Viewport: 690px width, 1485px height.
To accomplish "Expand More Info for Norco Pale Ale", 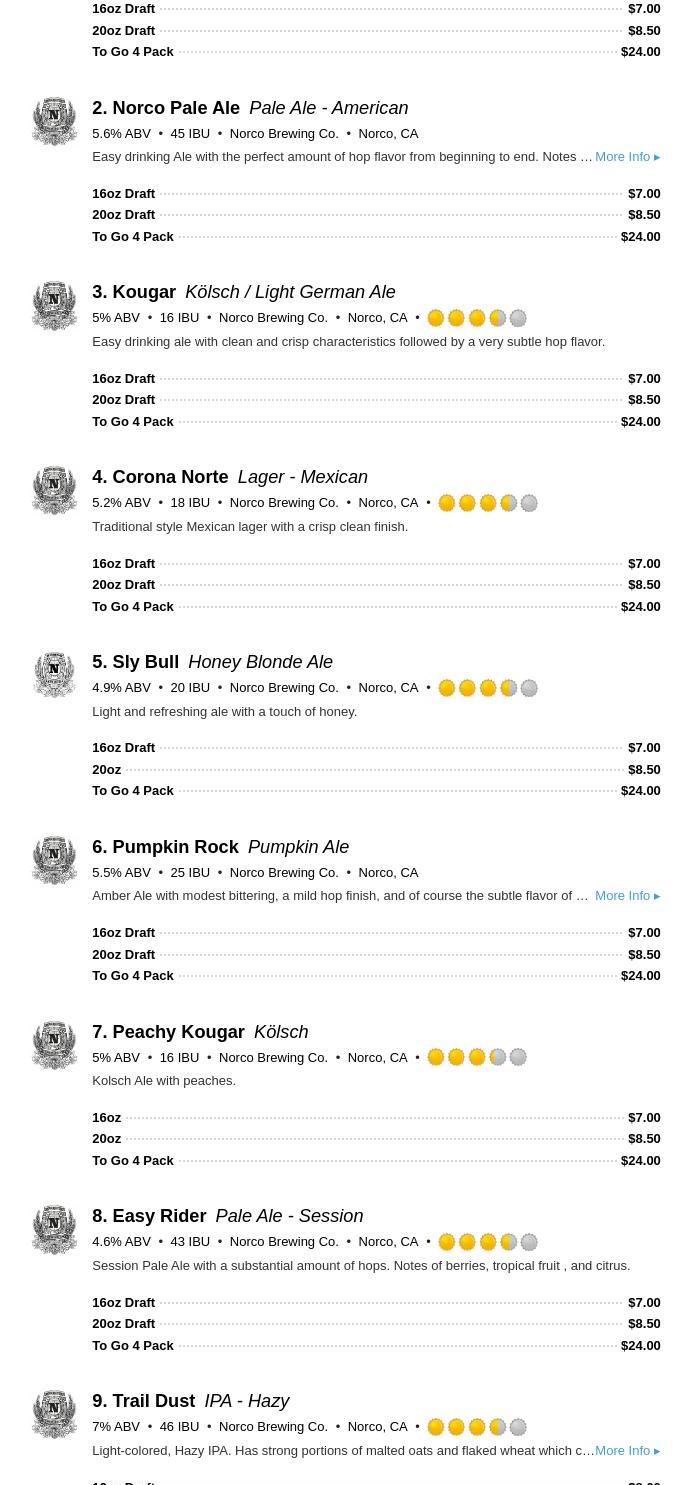I will (x=627, y=157).
